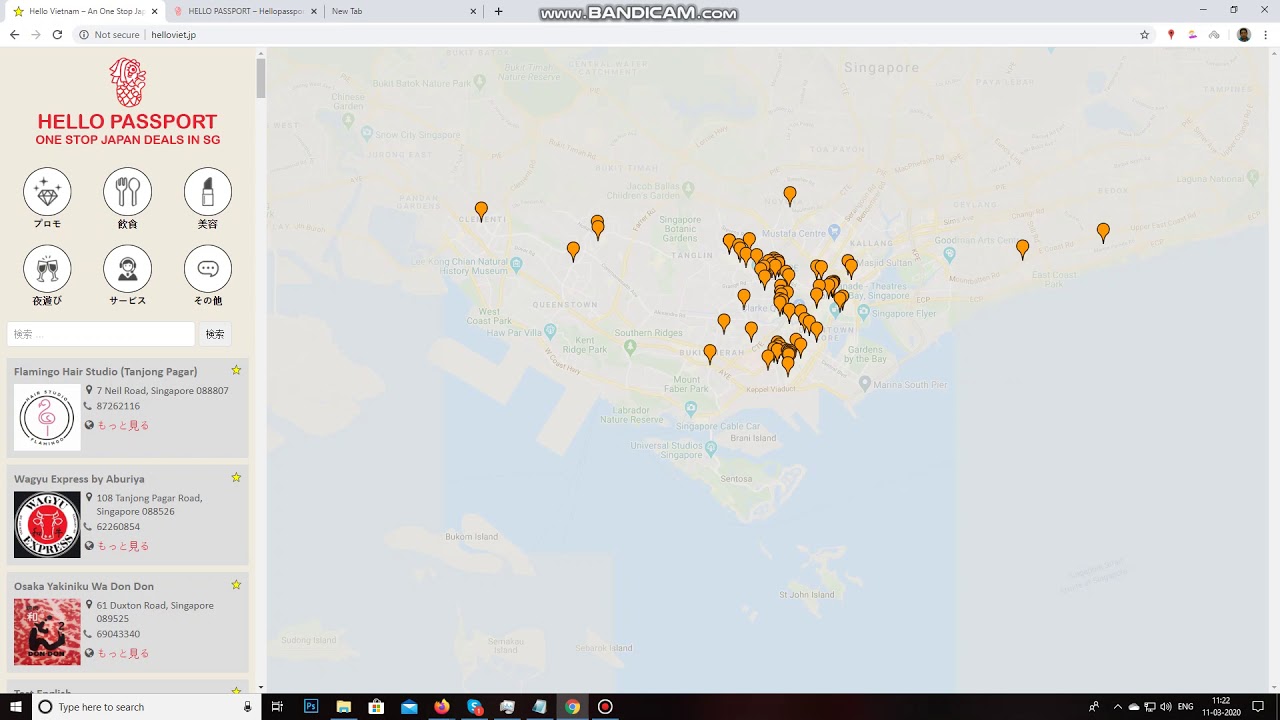The image size is (1280, 720).
Task: Open File Explorer from the taskbar
Action: click(x=343, y=706)
